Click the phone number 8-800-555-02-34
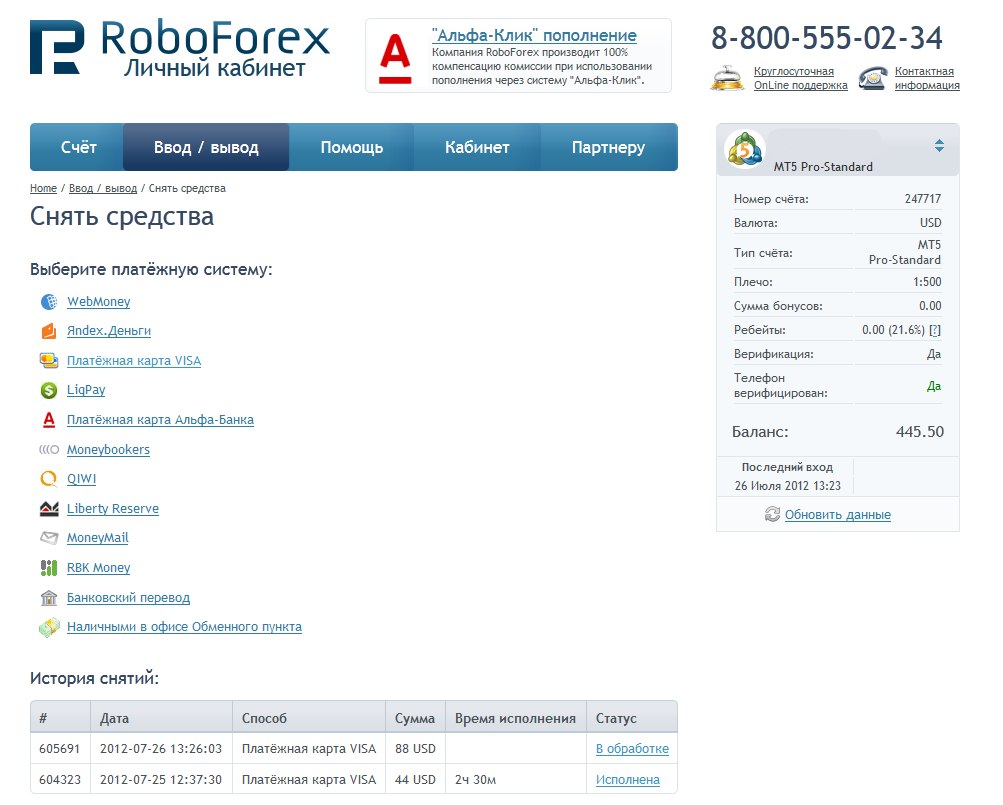Screen dimensions: 1003x805 point(826,38)
